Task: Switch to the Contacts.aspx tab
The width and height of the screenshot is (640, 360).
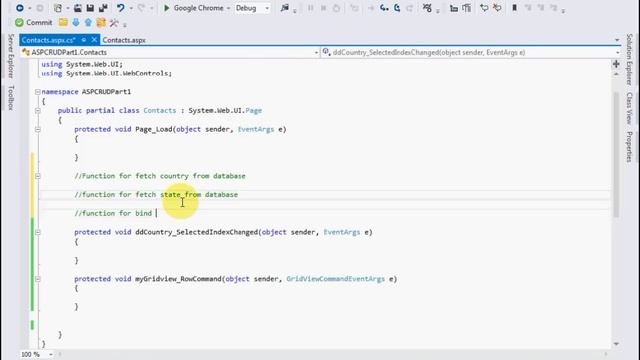Action: (x=124, y=40)
